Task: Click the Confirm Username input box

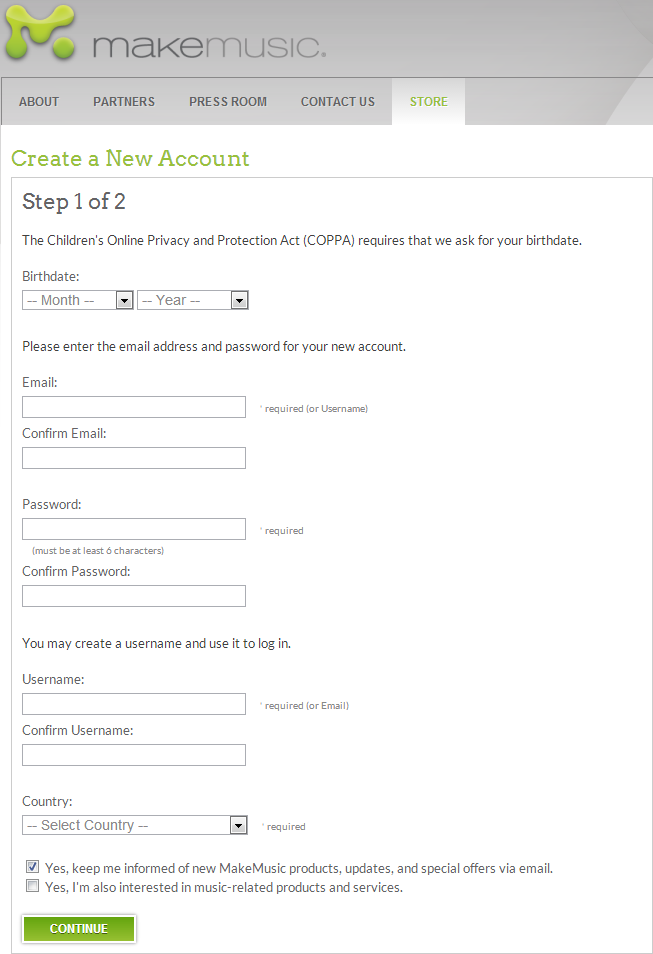Action: pyautogui.click(x=134, y=755)
